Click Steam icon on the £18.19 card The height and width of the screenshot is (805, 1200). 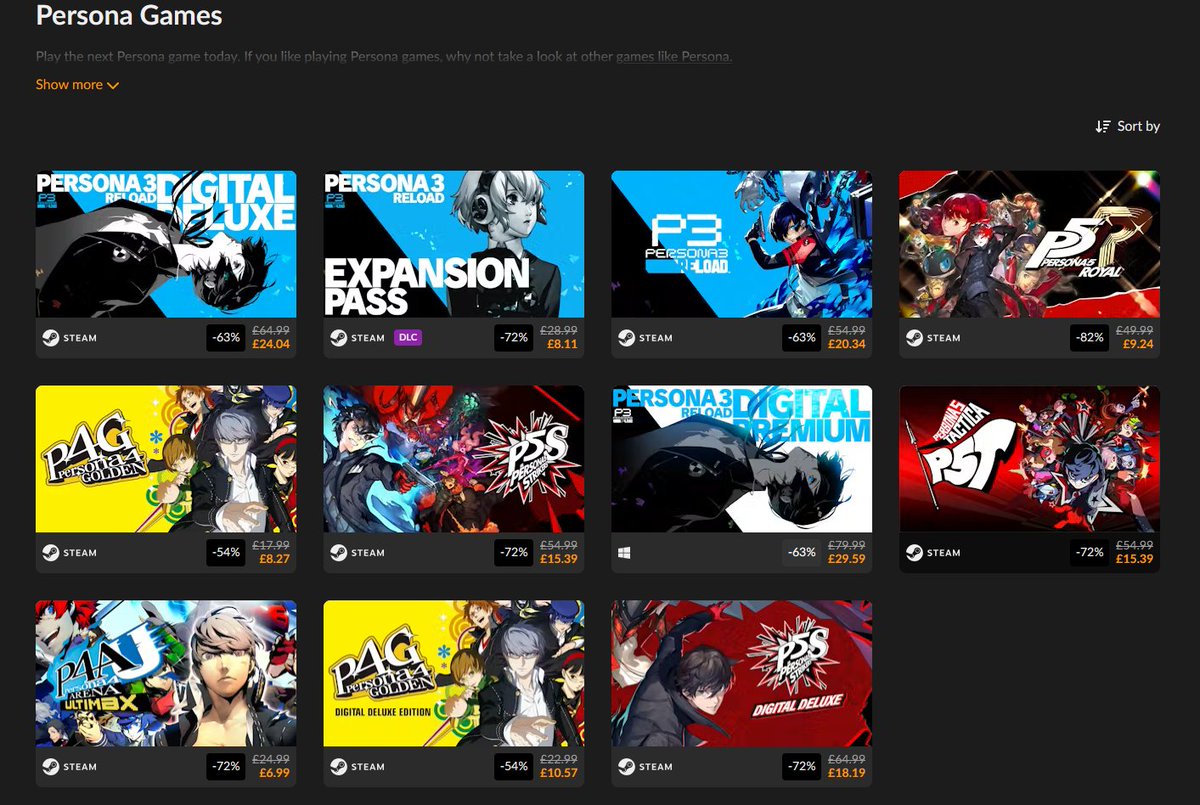click(626, 767)
